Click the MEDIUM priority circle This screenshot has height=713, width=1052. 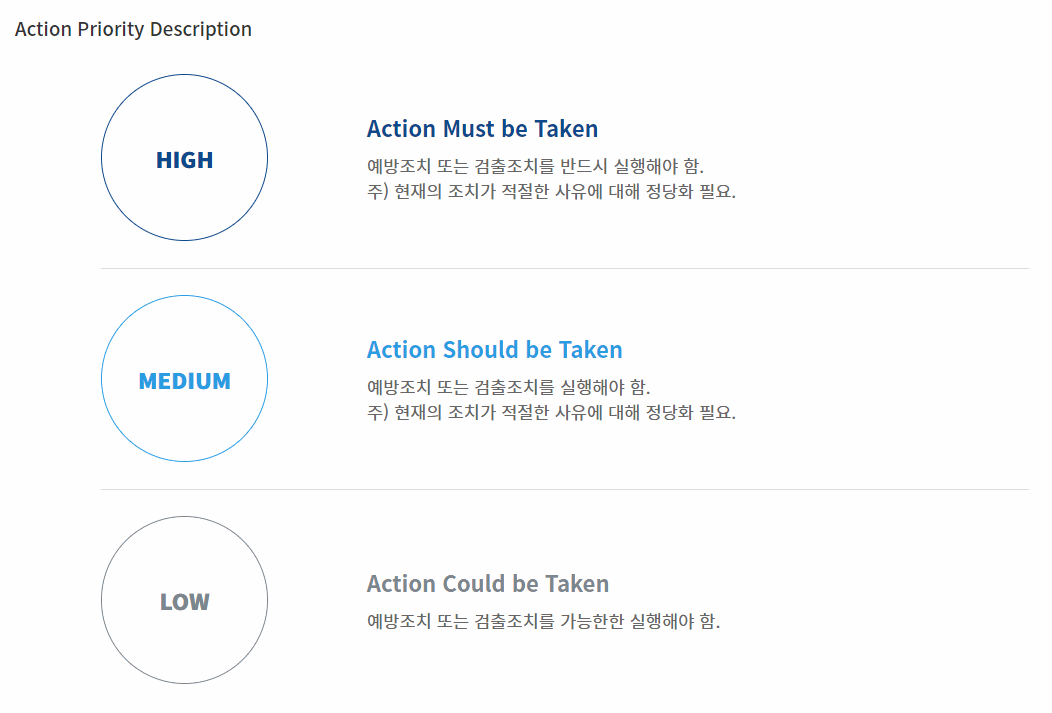pyautogui.click(x=185, y=378)
